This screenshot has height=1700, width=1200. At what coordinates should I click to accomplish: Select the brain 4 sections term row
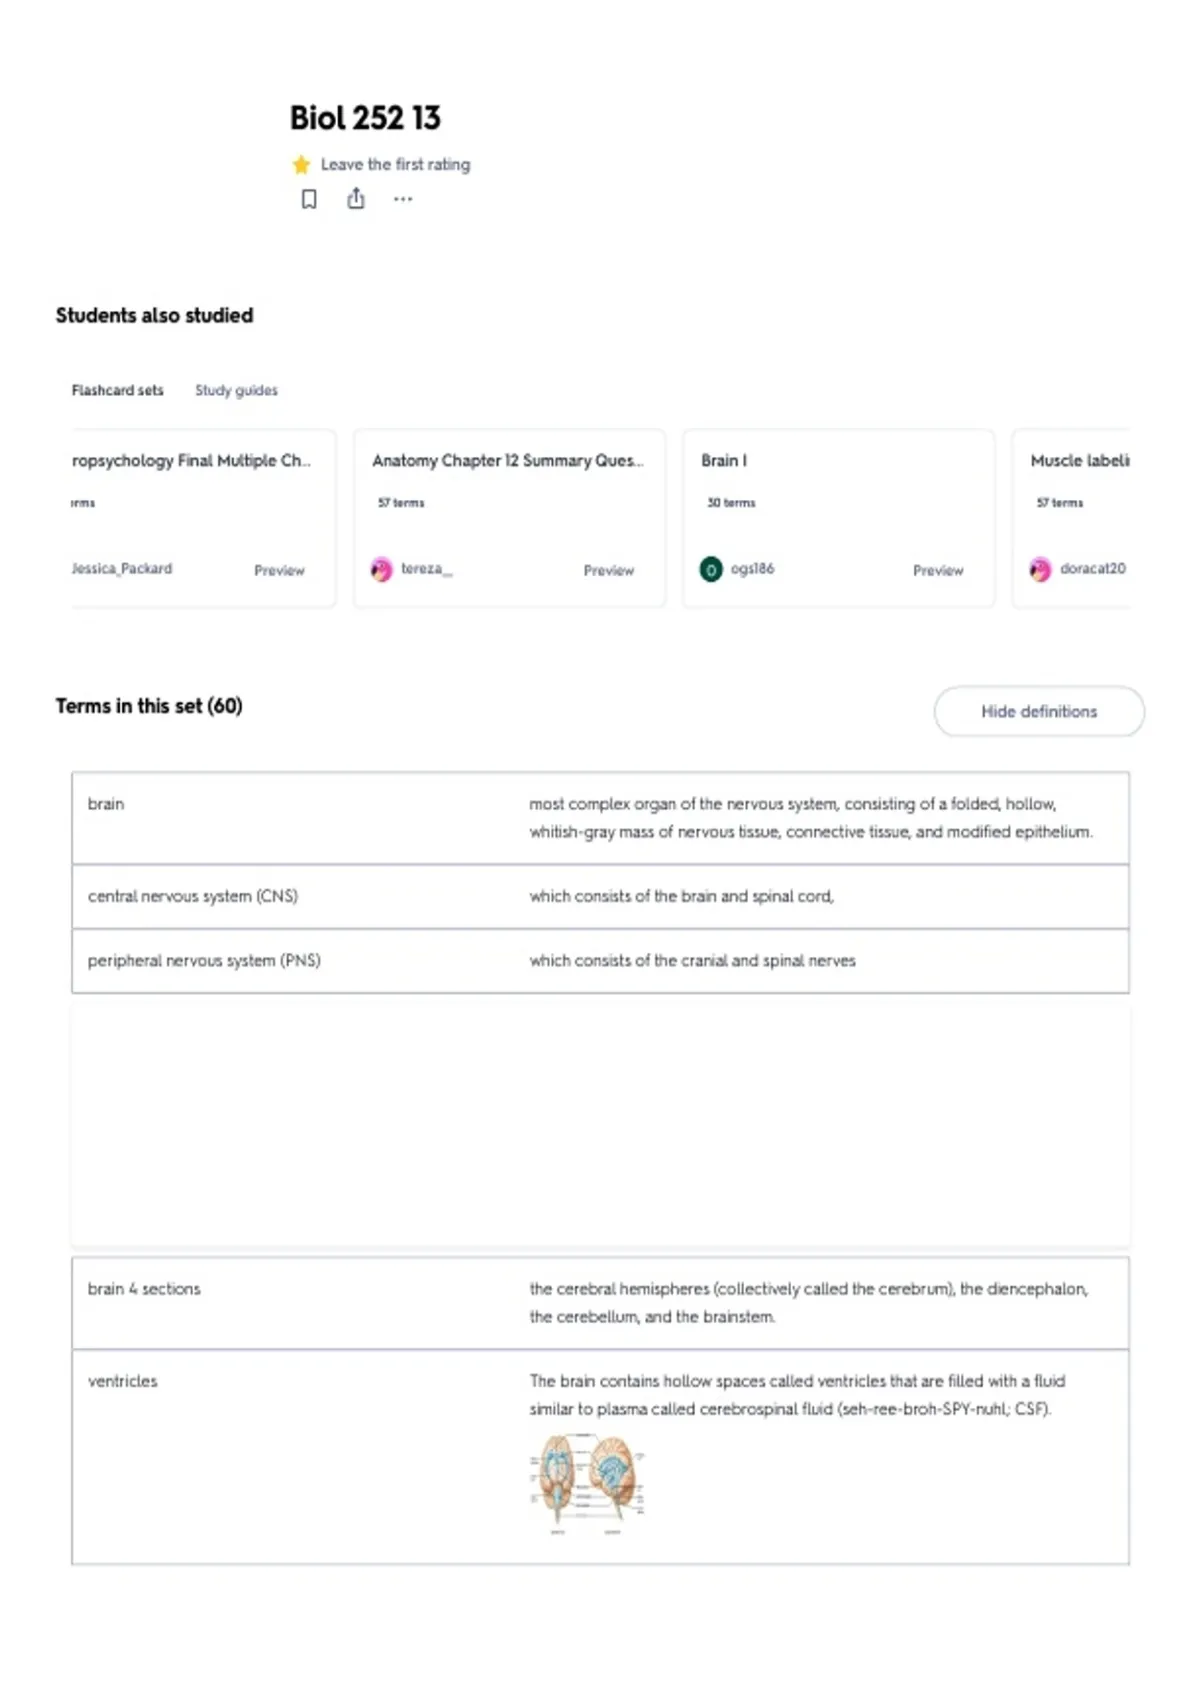(x=600, y=1303)
